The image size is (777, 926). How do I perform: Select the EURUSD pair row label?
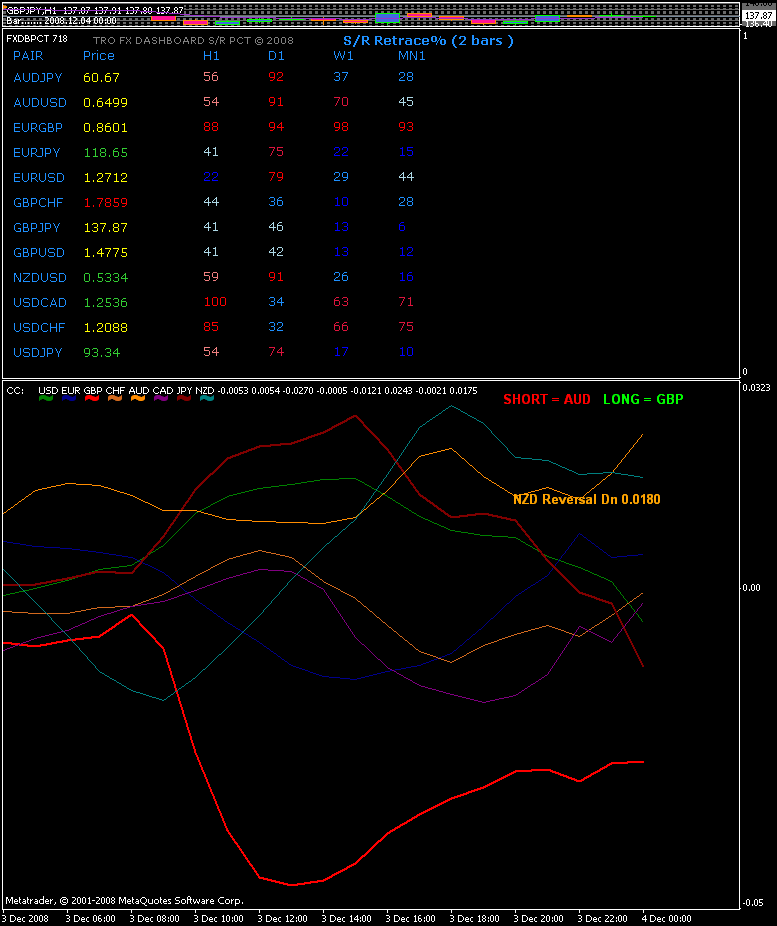tap(38, 177)
